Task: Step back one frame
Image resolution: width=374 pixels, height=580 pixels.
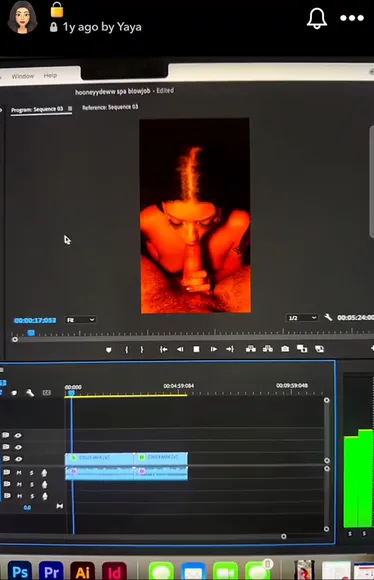Action: point(180,349)
